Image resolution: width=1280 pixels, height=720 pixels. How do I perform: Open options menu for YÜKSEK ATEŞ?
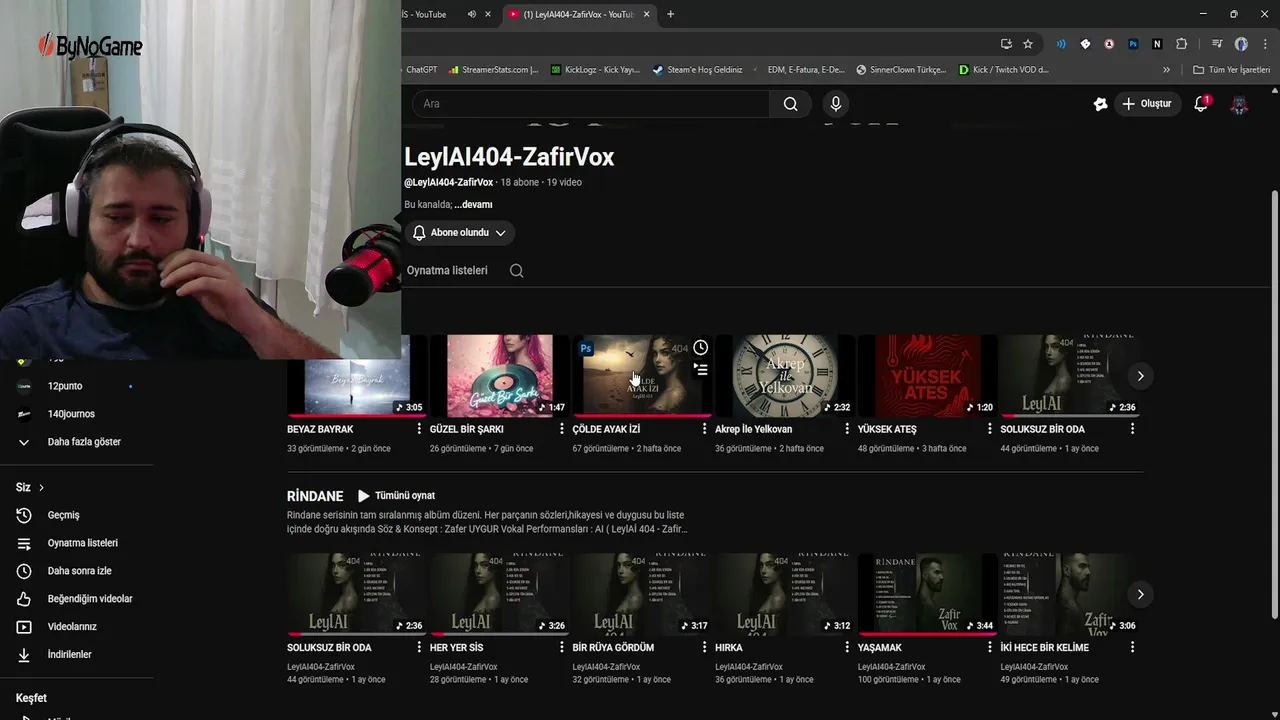coord(990,429)
